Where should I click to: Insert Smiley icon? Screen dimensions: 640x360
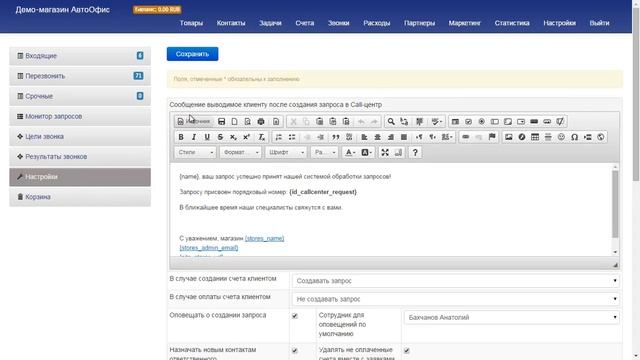tap(561, 137)
